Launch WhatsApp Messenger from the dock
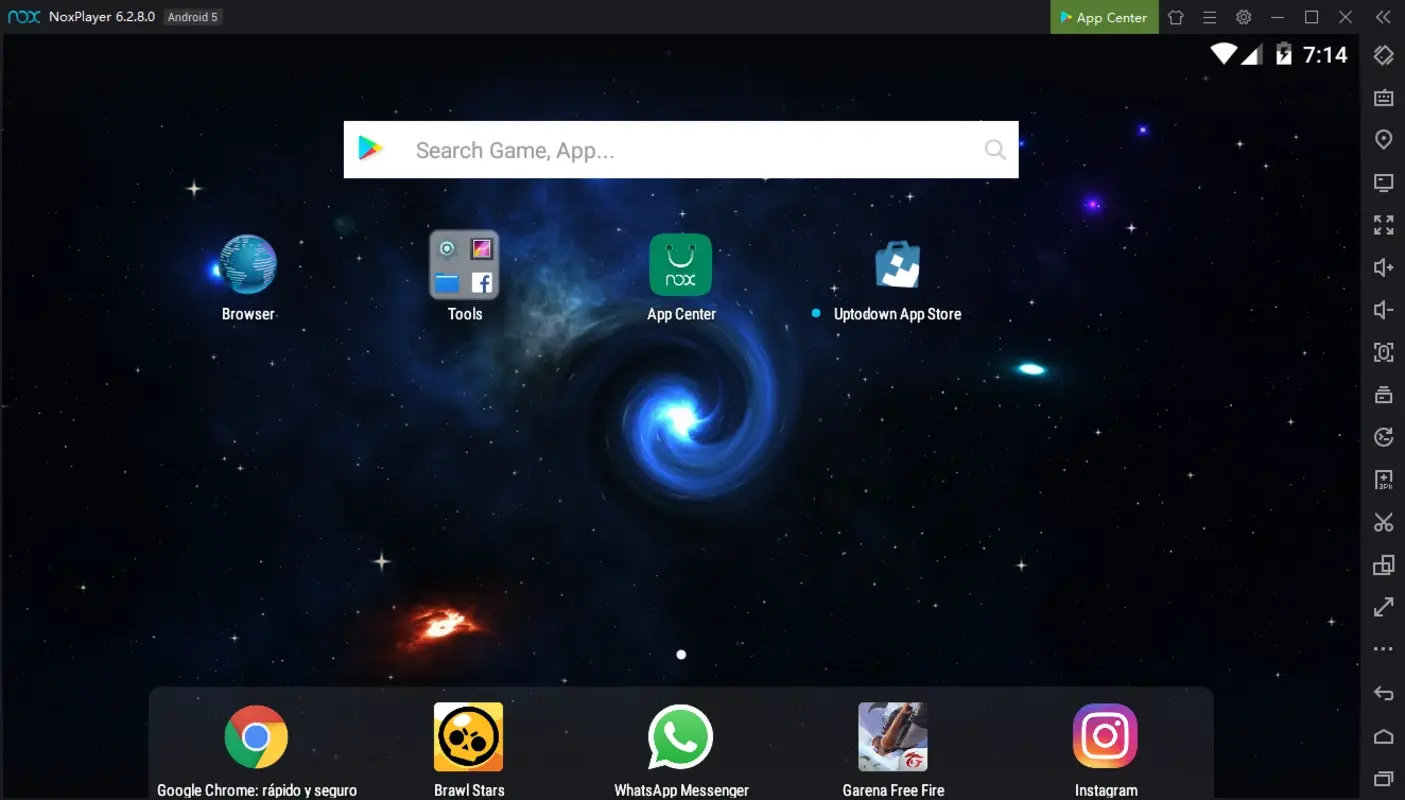 point(681,738)
